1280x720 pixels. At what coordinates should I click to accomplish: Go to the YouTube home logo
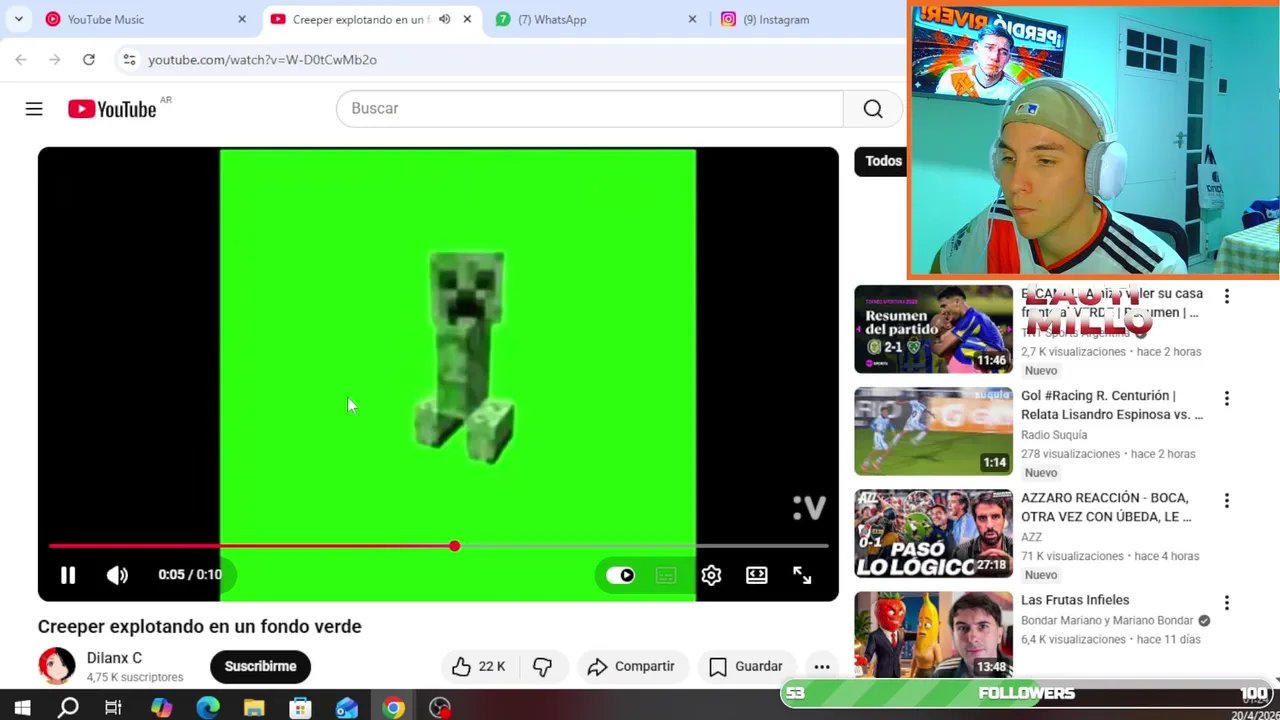tap(112, 109)
